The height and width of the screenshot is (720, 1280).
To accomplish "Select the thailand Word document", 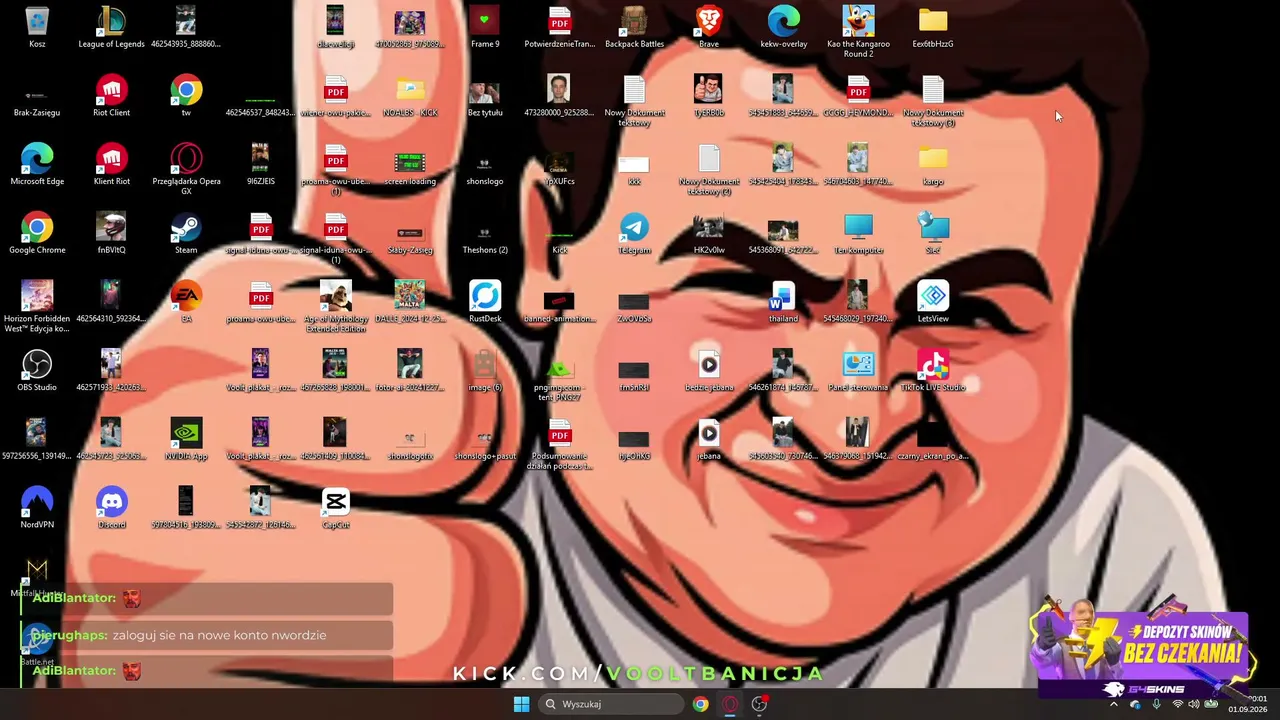I will click(783, 303).
